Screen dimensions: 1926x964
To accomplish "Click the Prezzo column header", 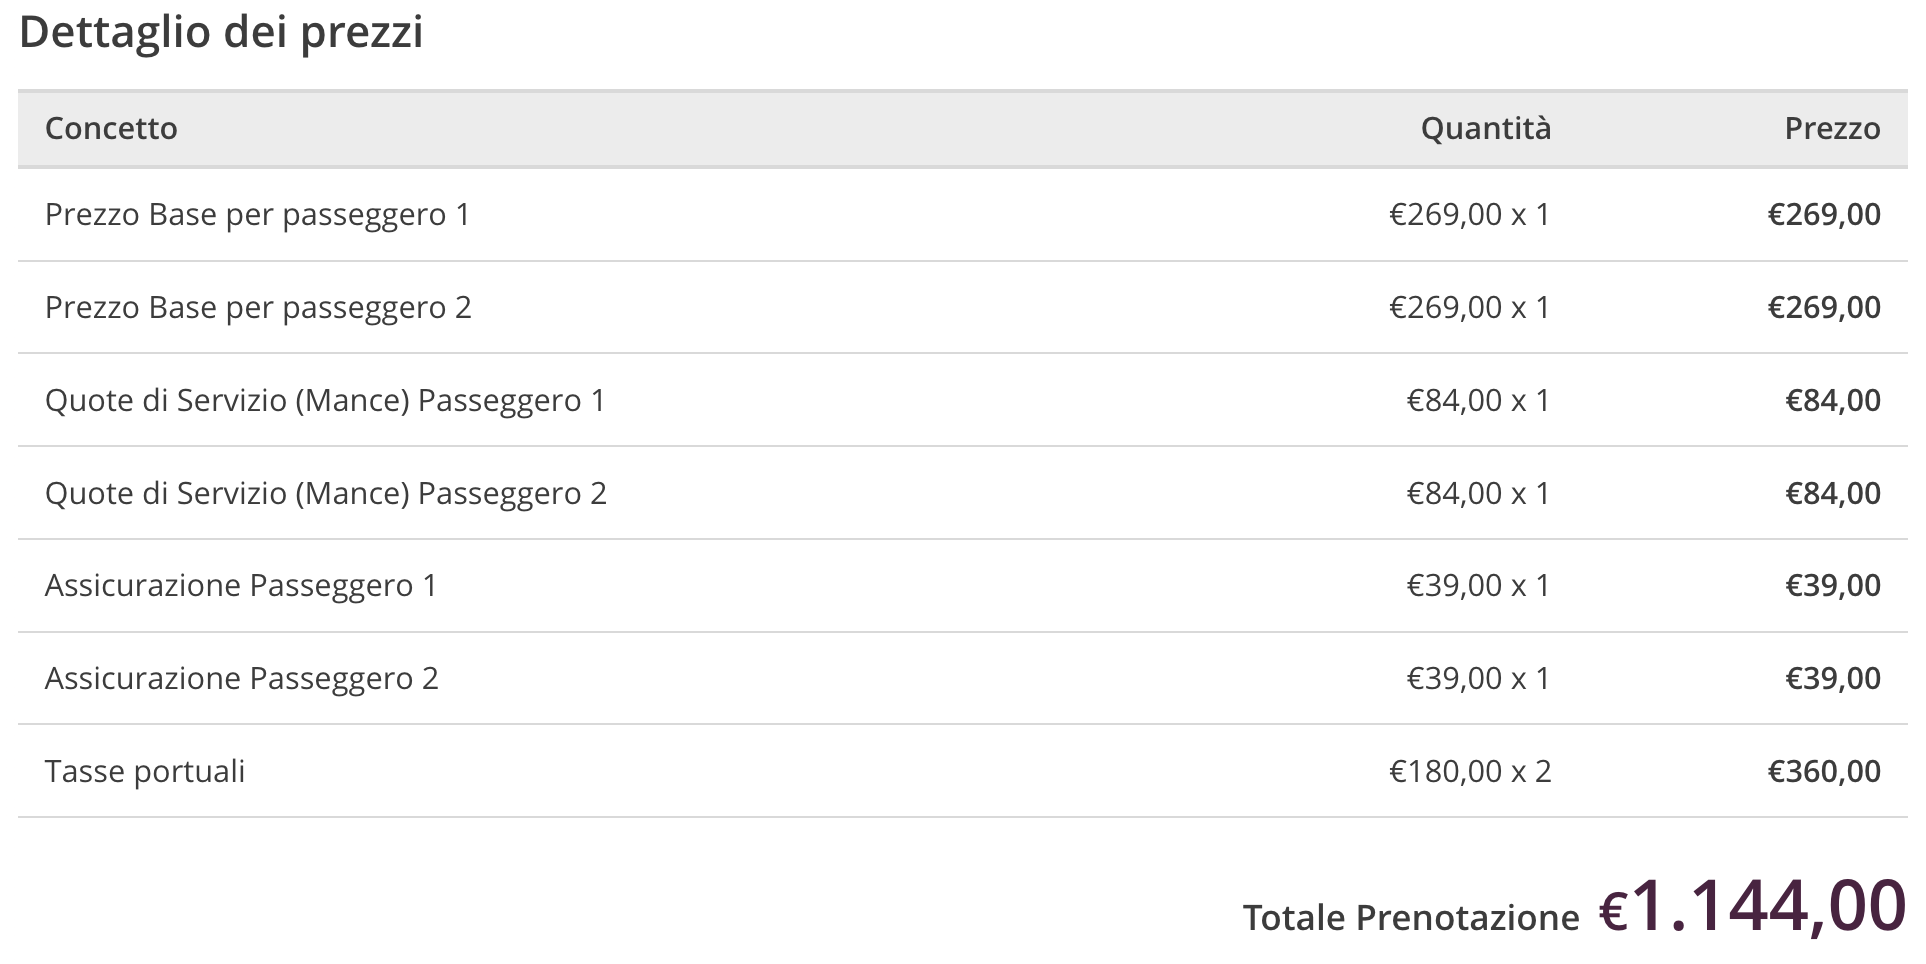I will coord(1831,129).
